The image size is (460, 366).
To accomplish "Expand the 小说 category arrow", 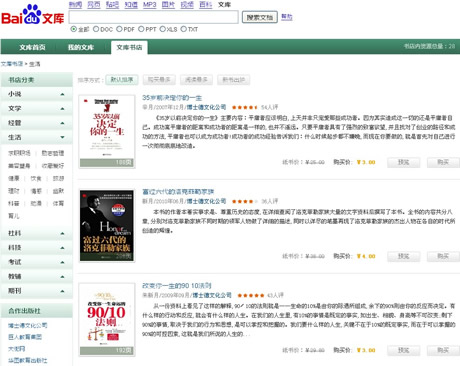I will 62,94.
